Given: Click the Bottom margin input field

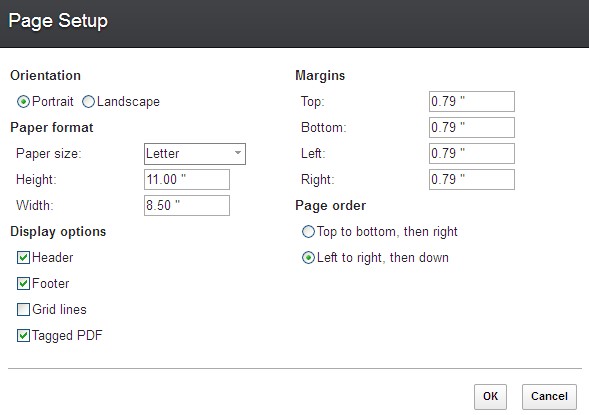Looking at the screenshot, I should click(472, 127).
